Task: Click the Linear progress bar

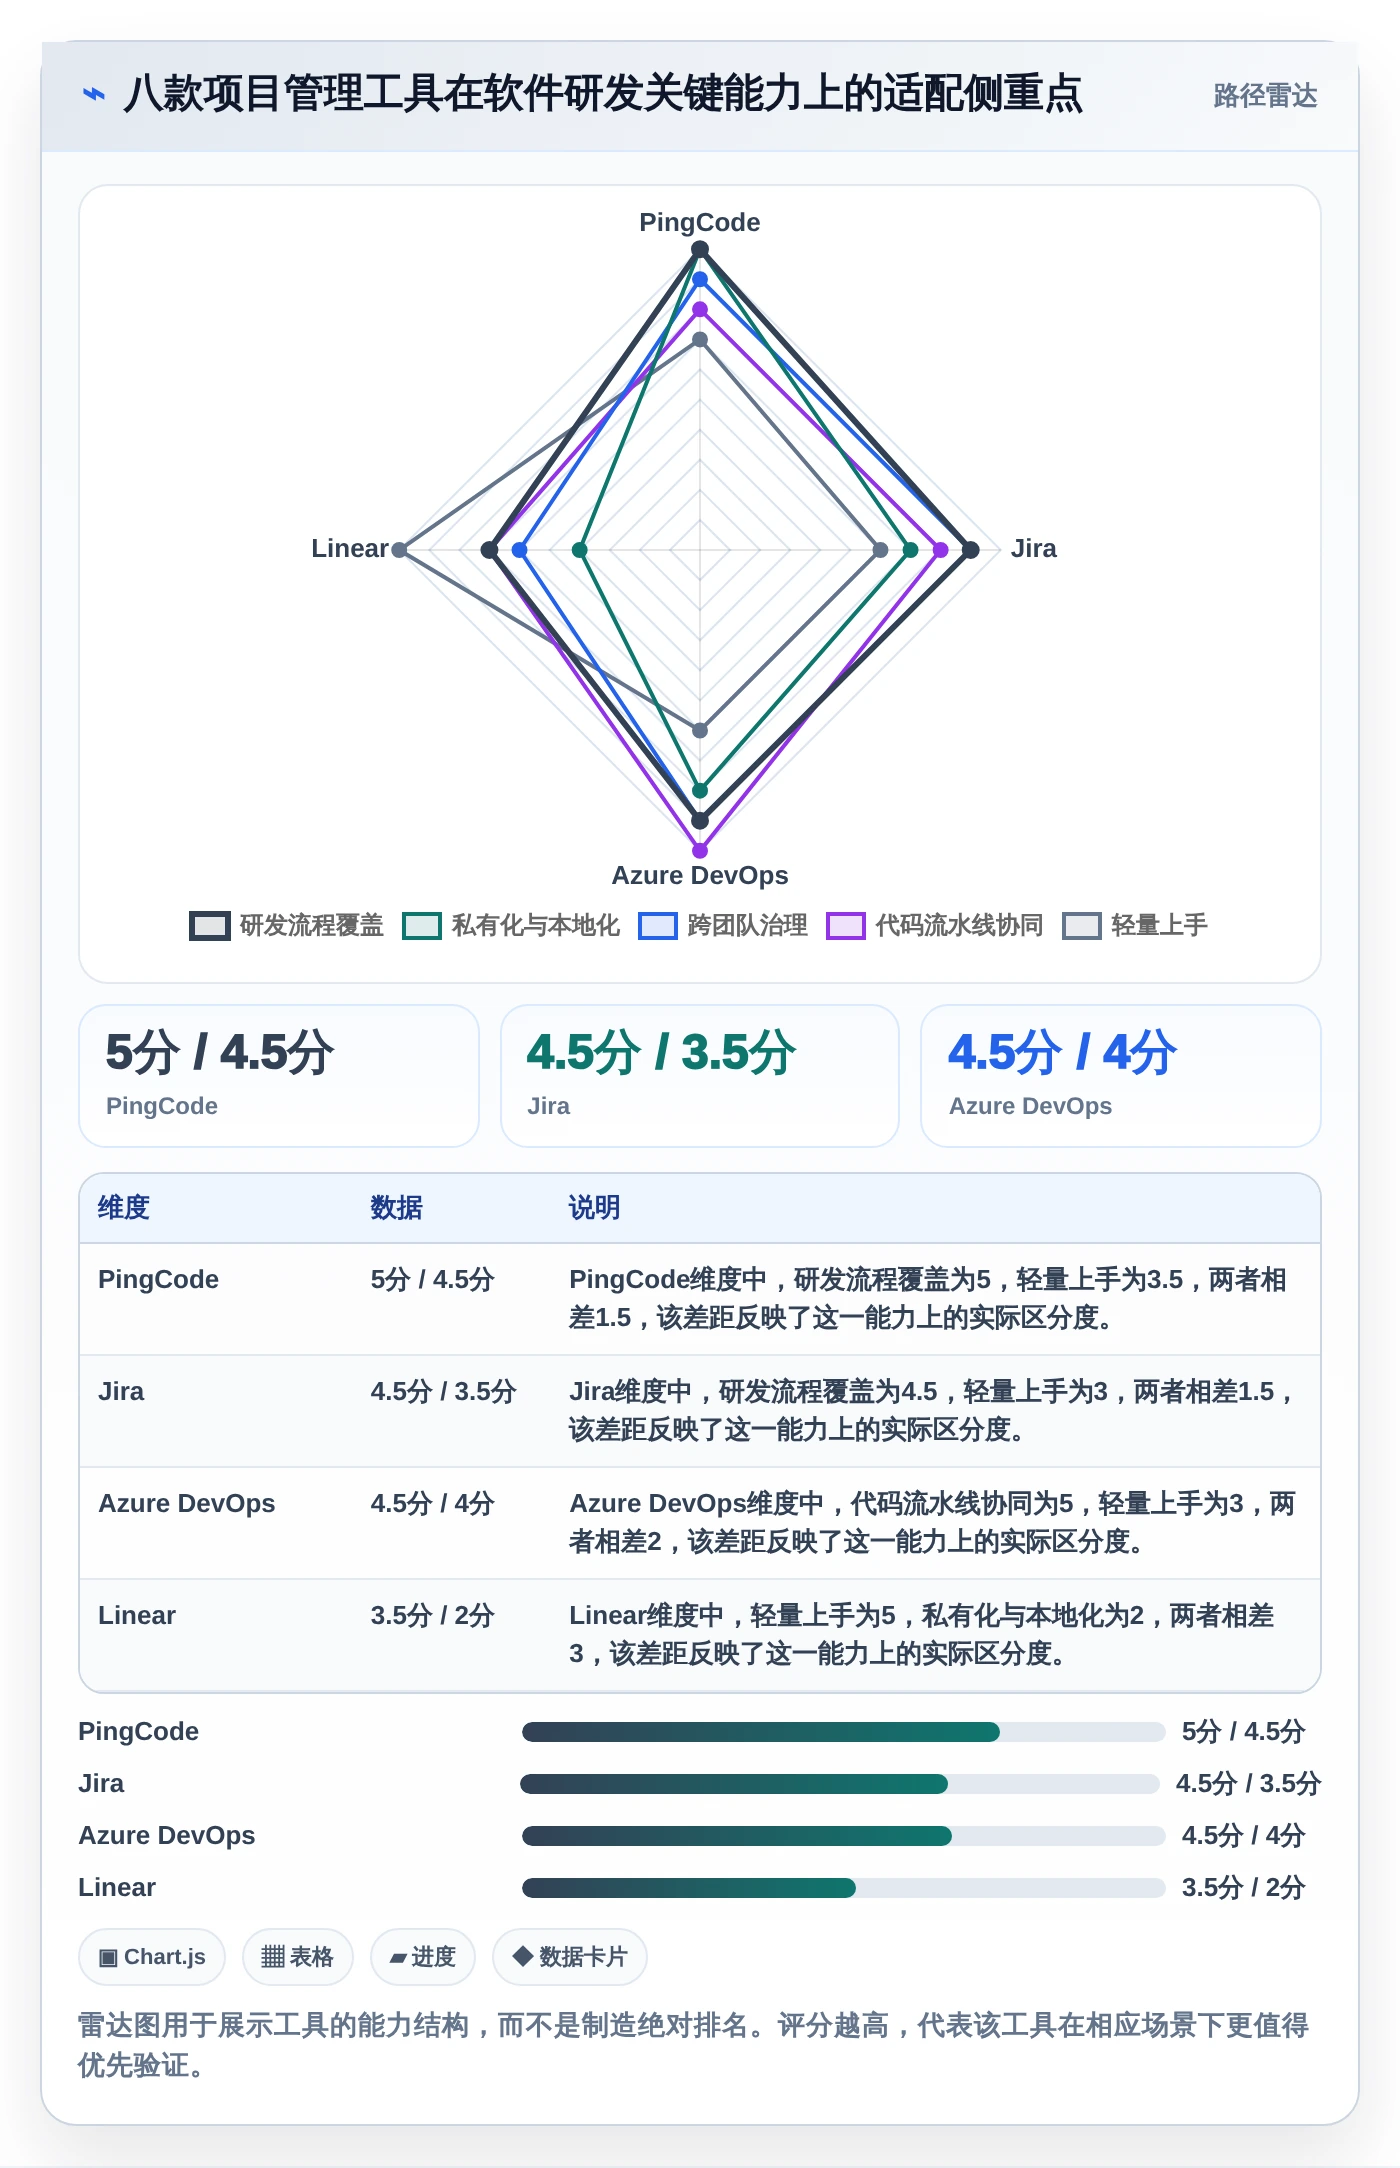Action: pyautogui.click(x=843, y=1888)
